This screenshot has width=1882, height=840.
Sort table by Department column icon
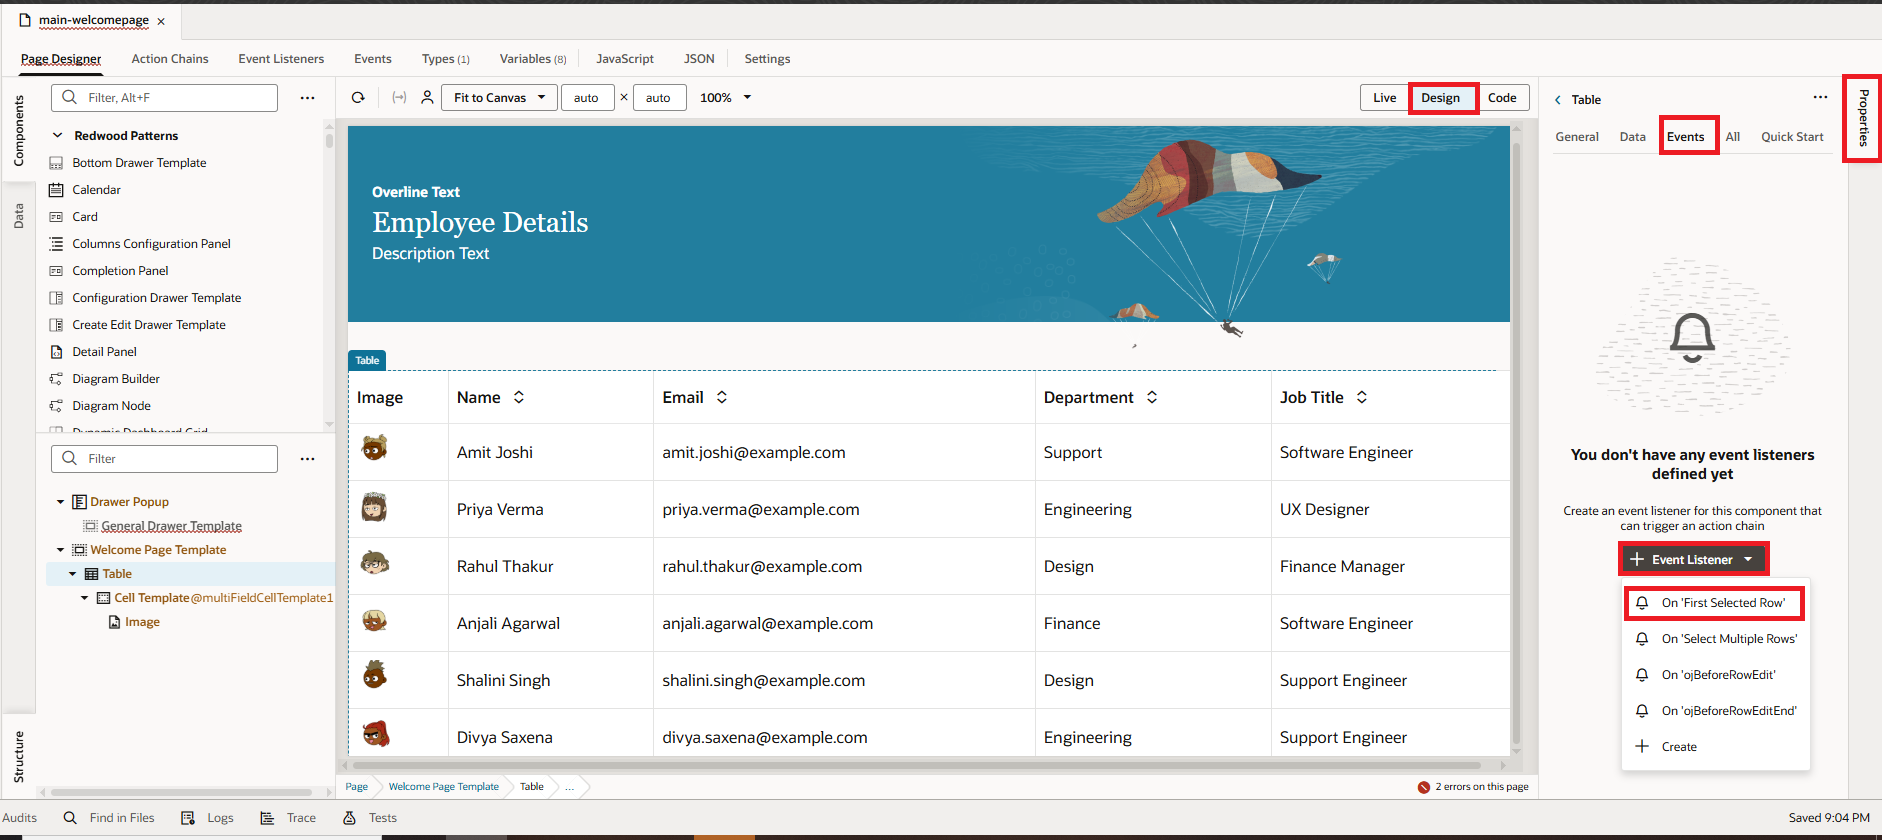[x=1152, y=397]
